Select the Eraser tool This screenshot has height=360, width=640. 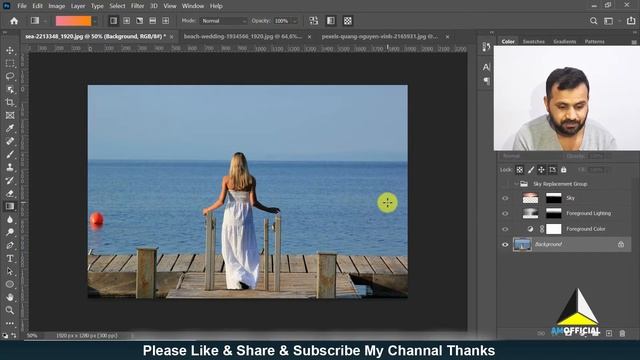pyautogui.click(x=10, y=193)
